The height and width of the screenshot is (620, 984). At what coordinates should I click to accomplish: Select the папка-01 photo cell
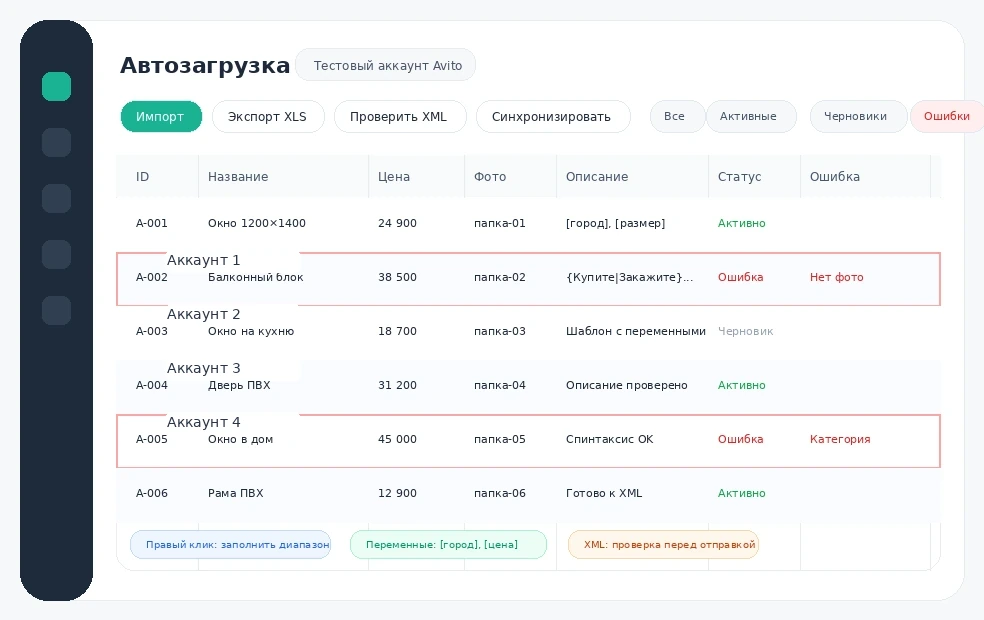500,223
